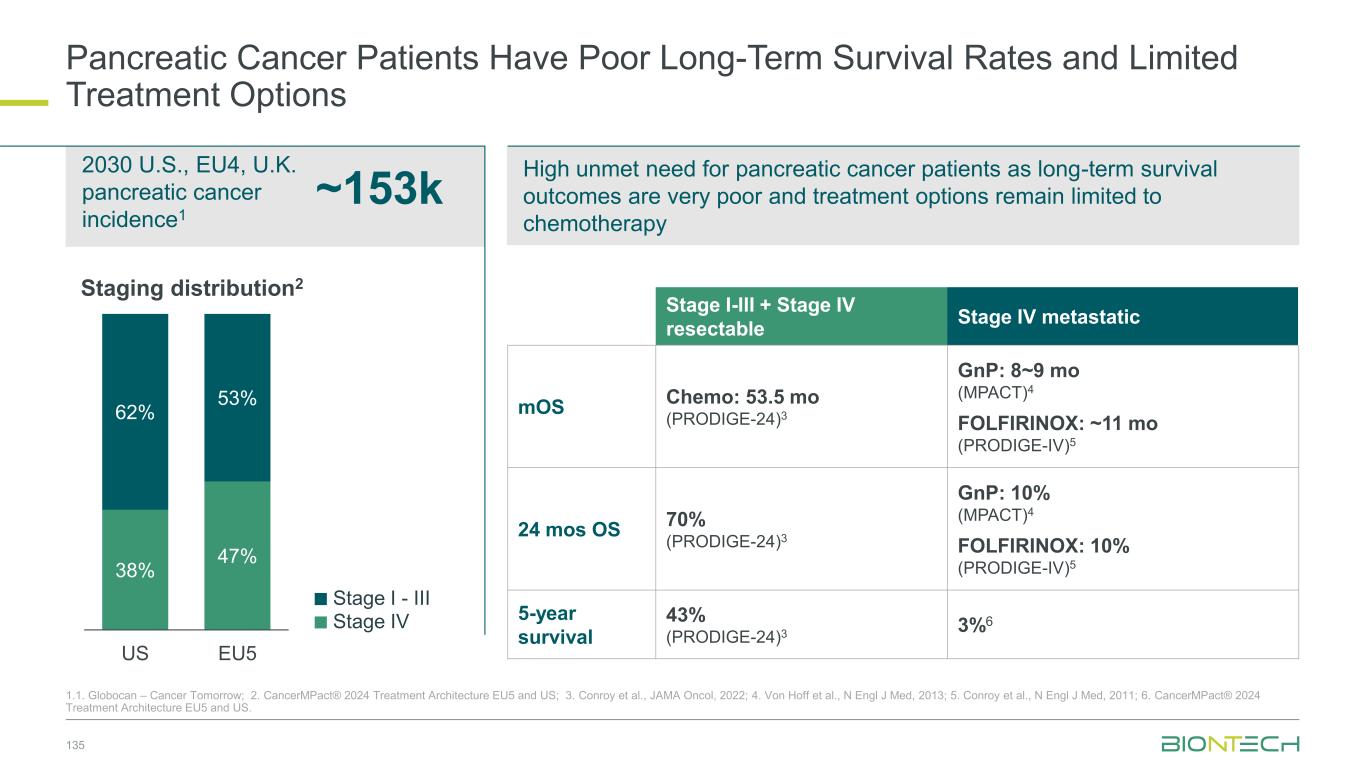Image resolution: width=1365 pixels, height=768 pixels.
Task: Click the EU5 axis label
Action: click(237, 654)
